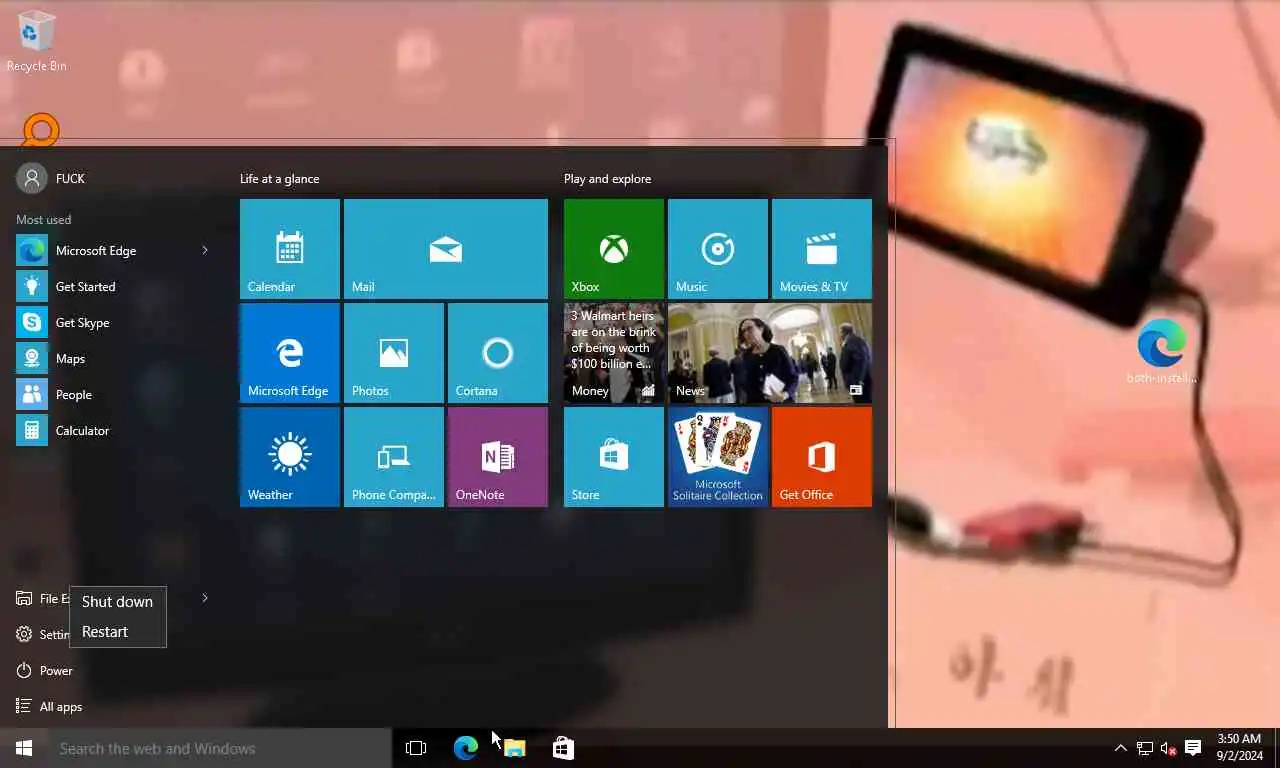This screenshot has width=1280, height=768.
Task: Select the Recycle Bin desktop icon
Action: [x=37, y=41]
